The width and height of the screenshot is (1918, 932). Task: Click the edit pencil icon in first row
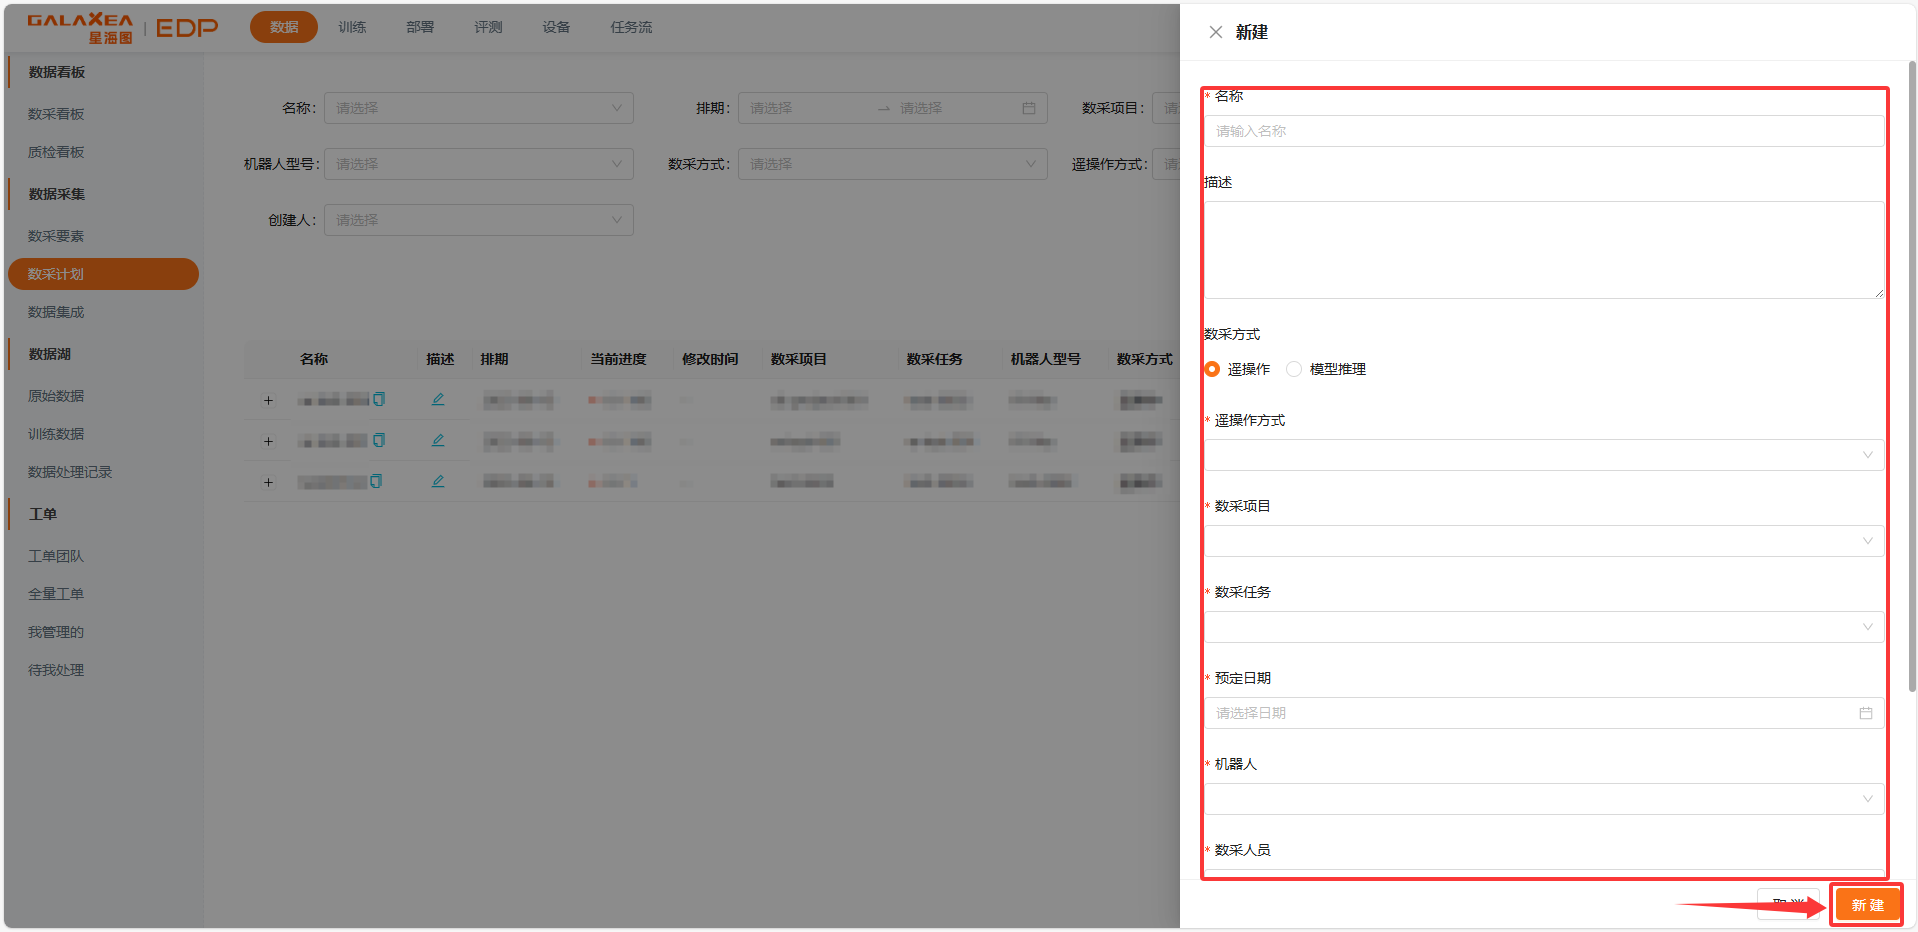point(438,400)
